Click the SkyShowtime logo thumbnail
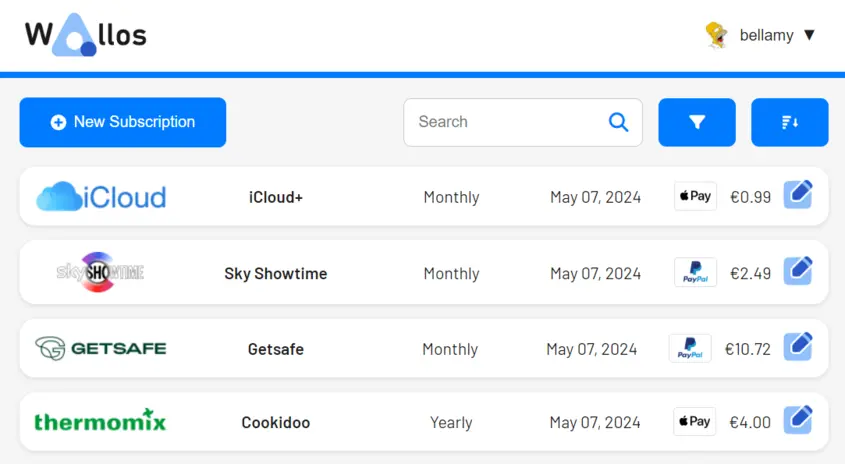Image resolution: width=845 pixels, height=464 pixels. (x=100, y=272)
